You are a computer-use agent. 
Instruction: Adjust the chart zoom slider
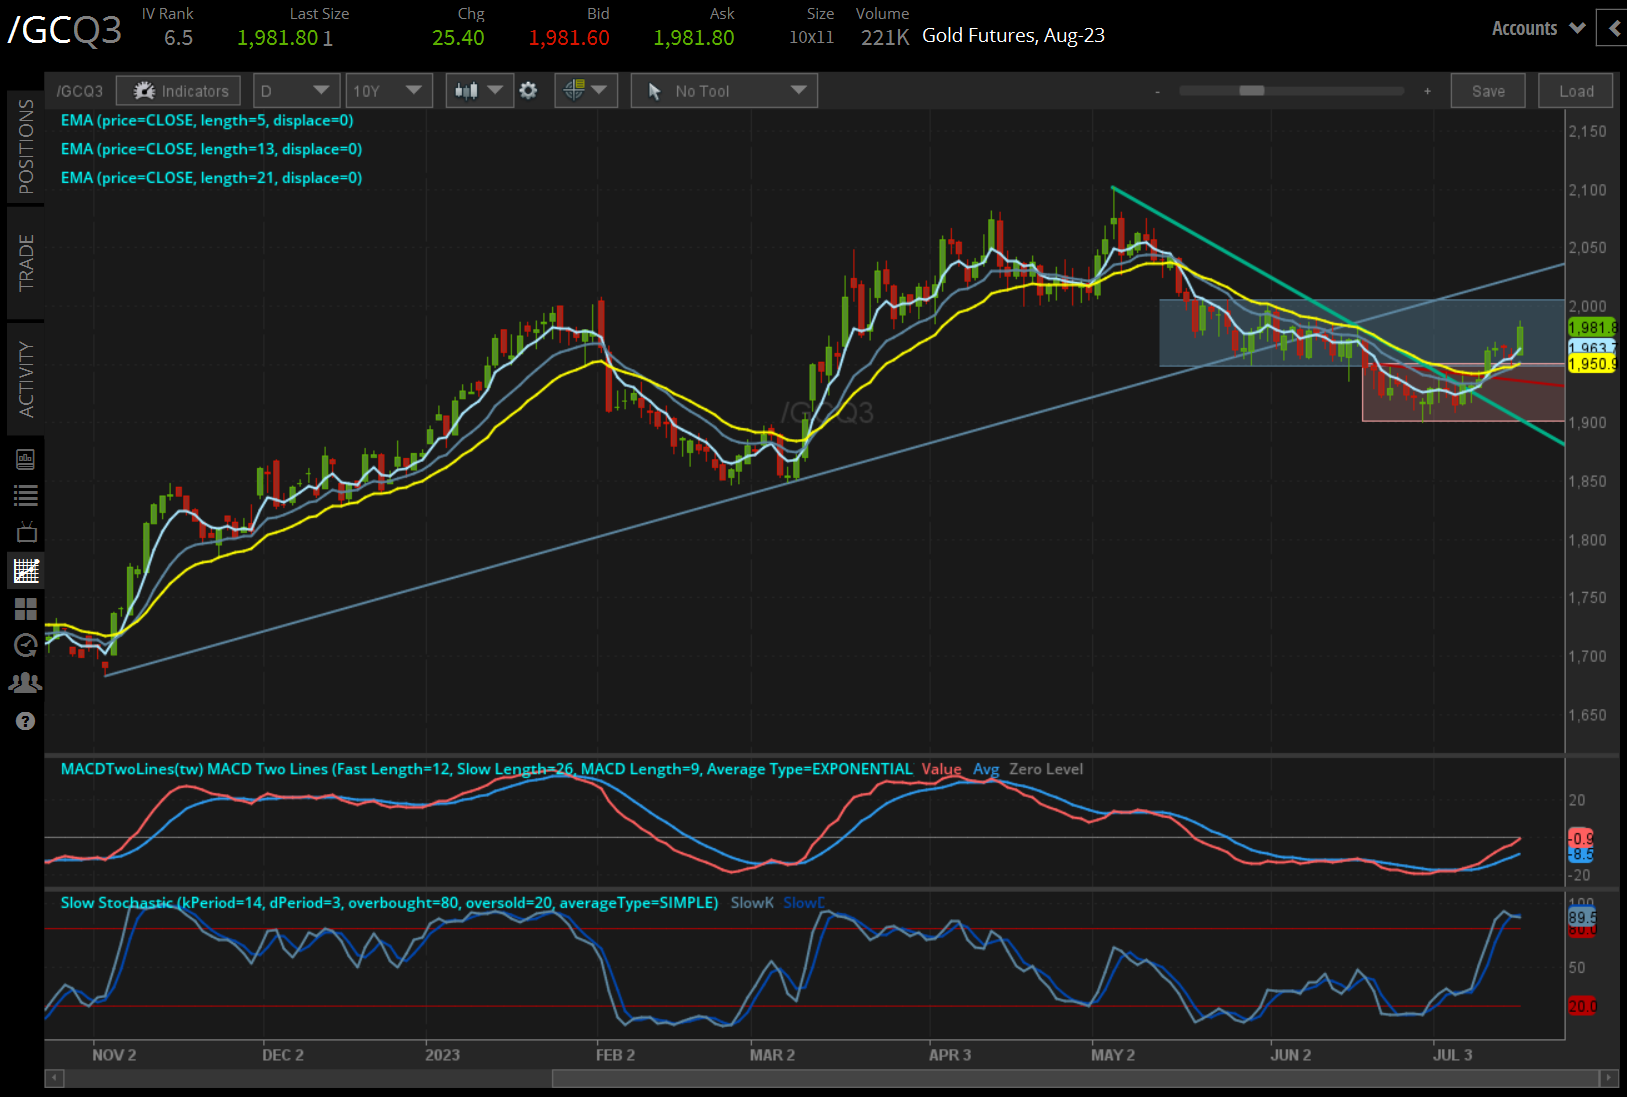click(x=1252, y=90)
